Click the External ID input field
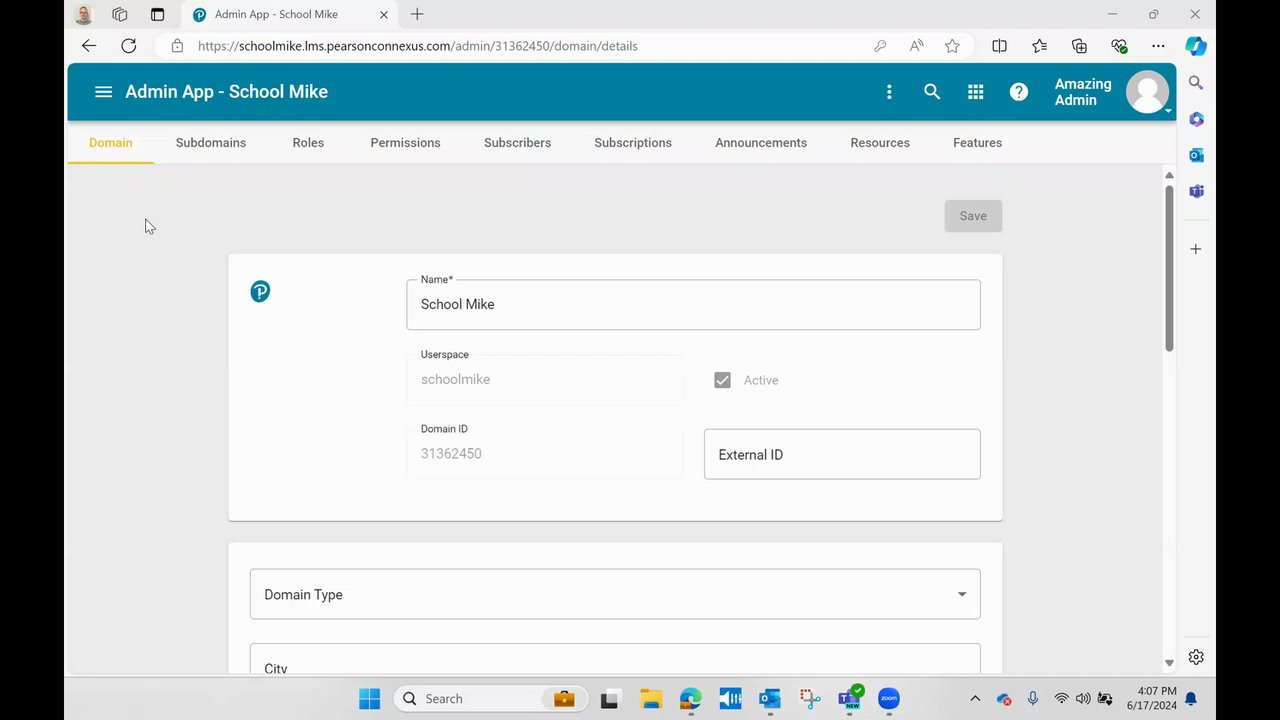 842,454
